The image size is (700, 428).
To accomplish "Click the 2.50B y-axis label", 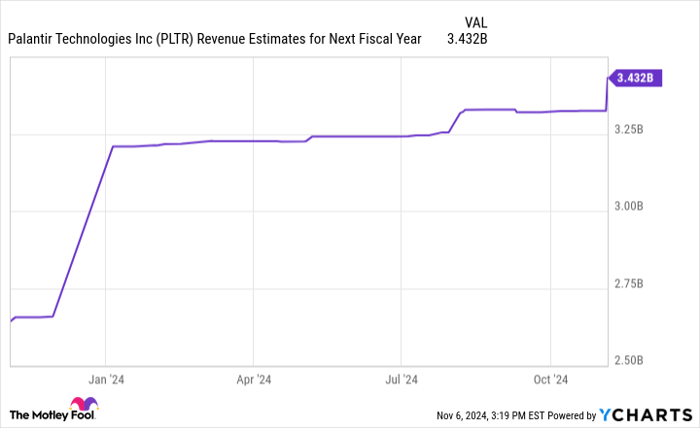I will pyautogui.click(x=632, y=360).
